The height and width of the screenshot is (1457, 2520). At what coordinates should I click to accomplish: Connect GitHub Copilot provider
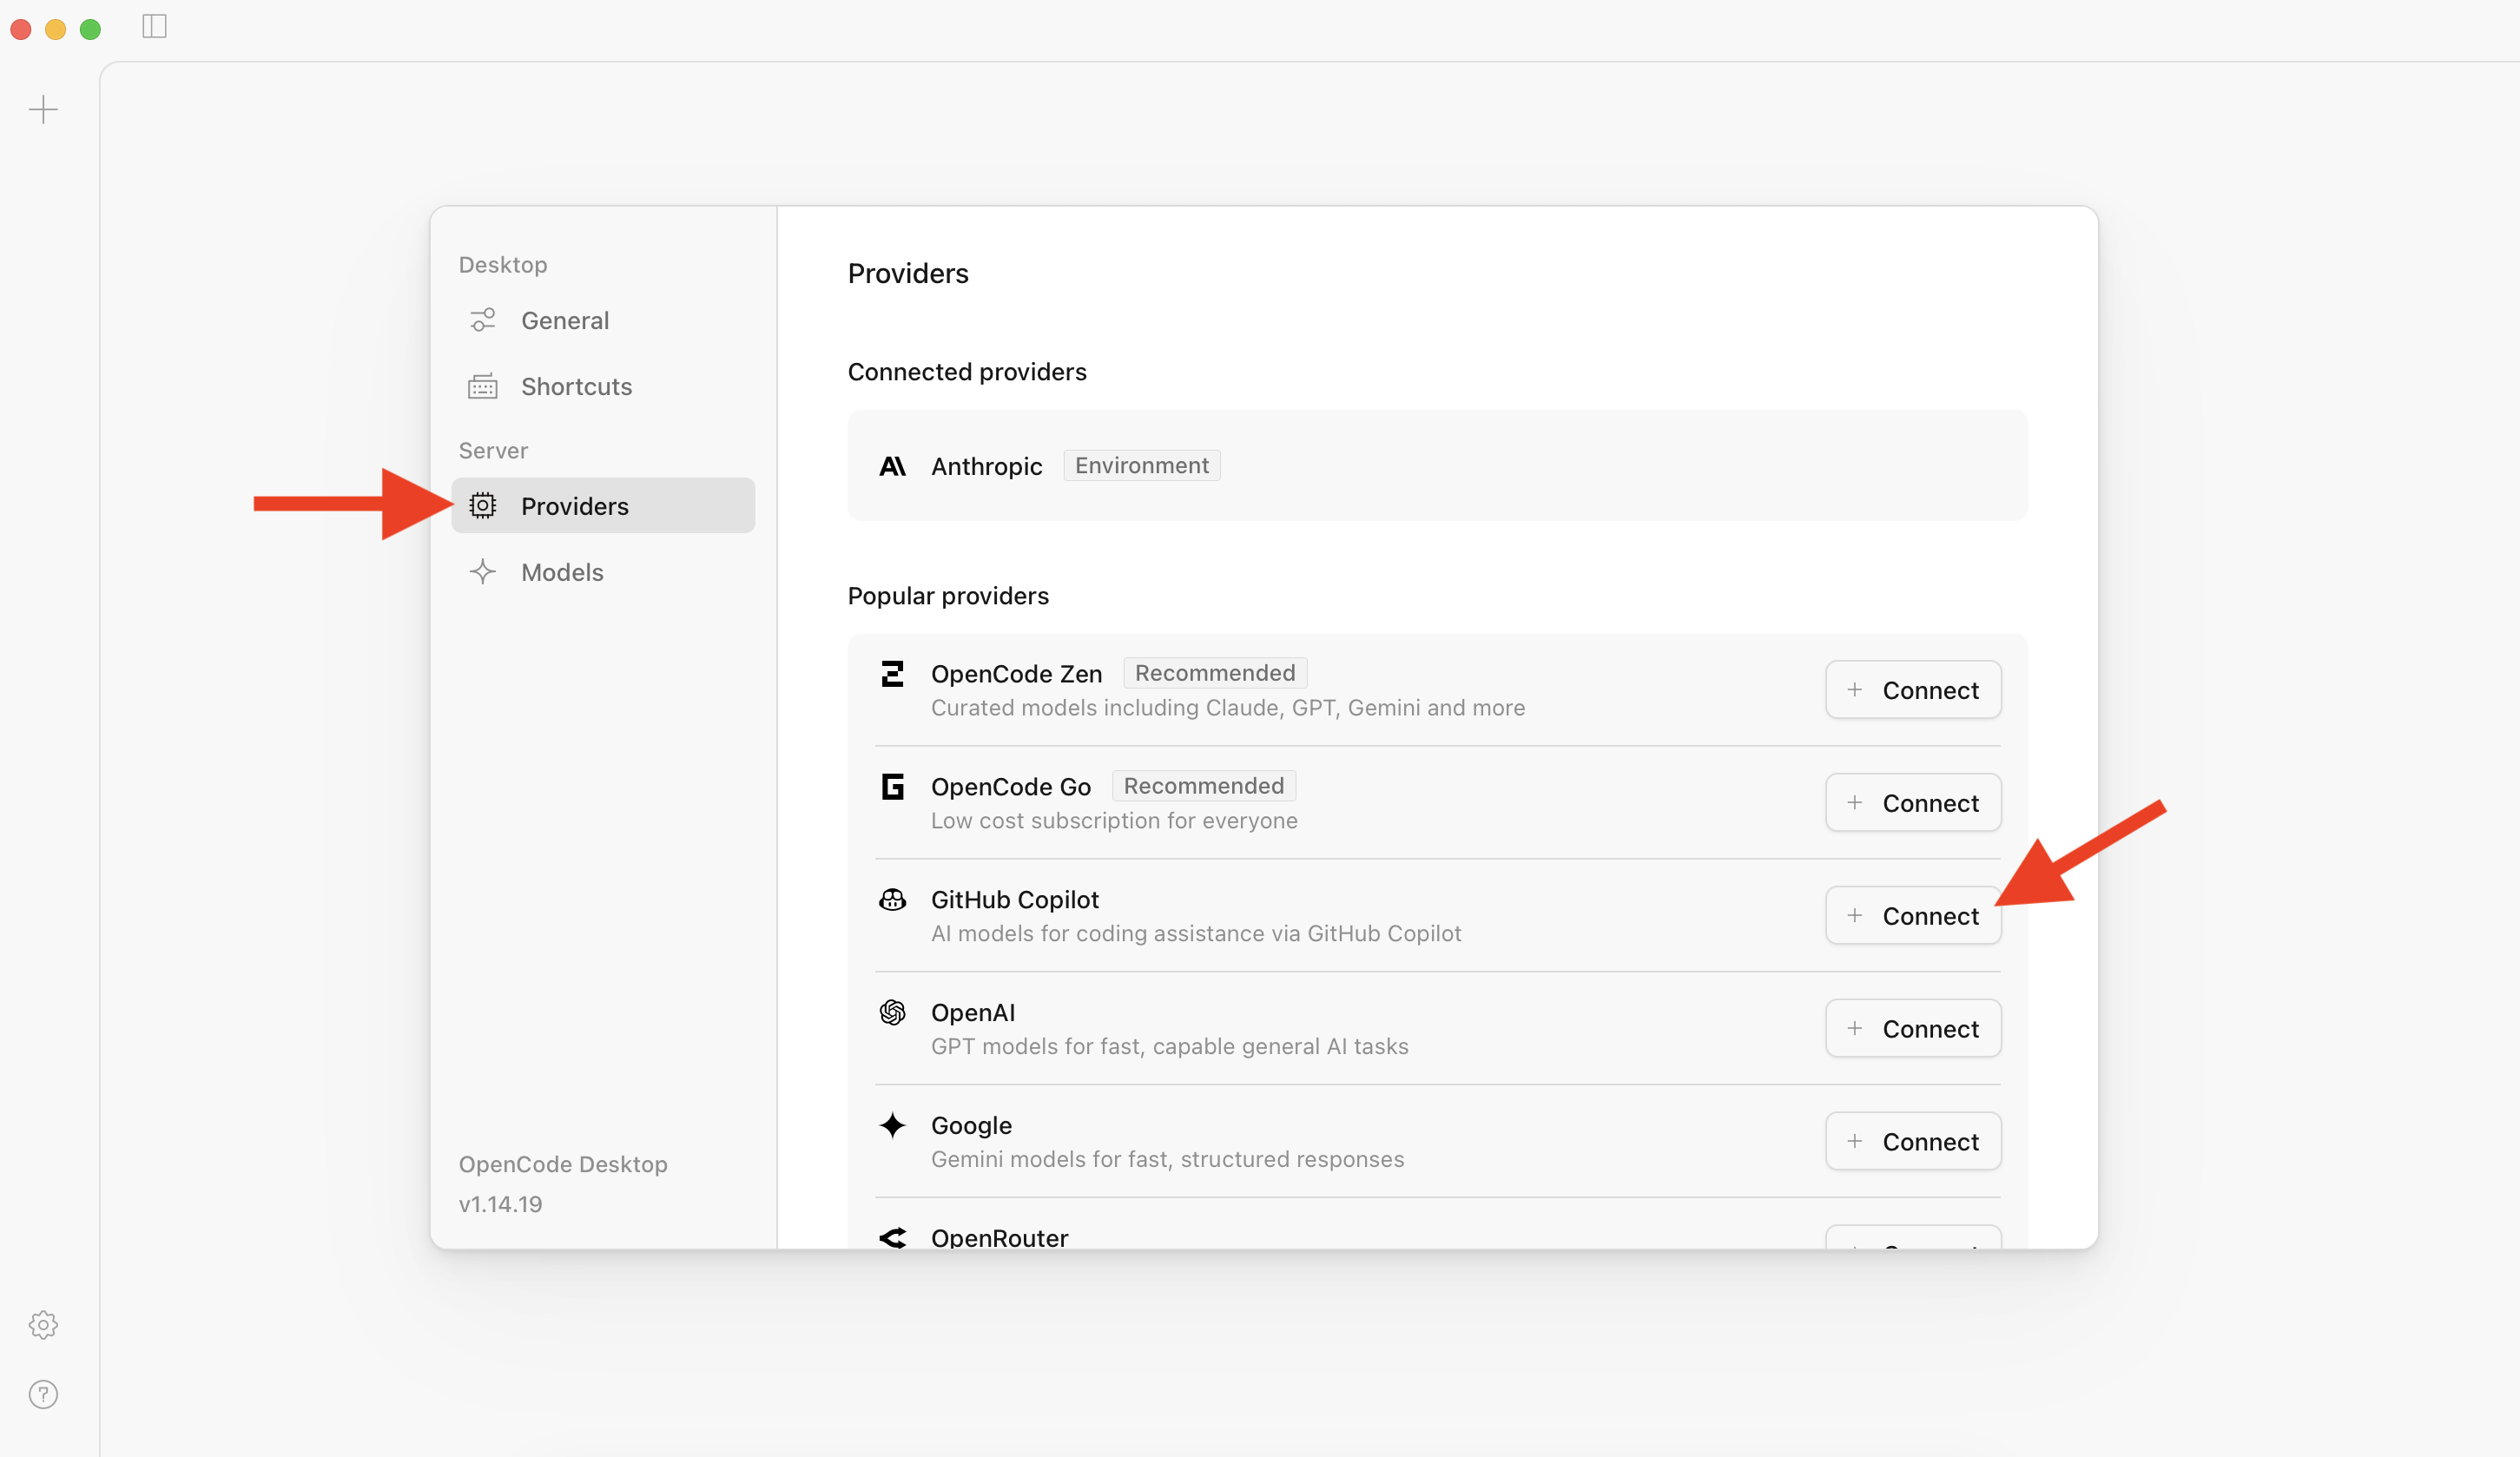[1912, 915]
